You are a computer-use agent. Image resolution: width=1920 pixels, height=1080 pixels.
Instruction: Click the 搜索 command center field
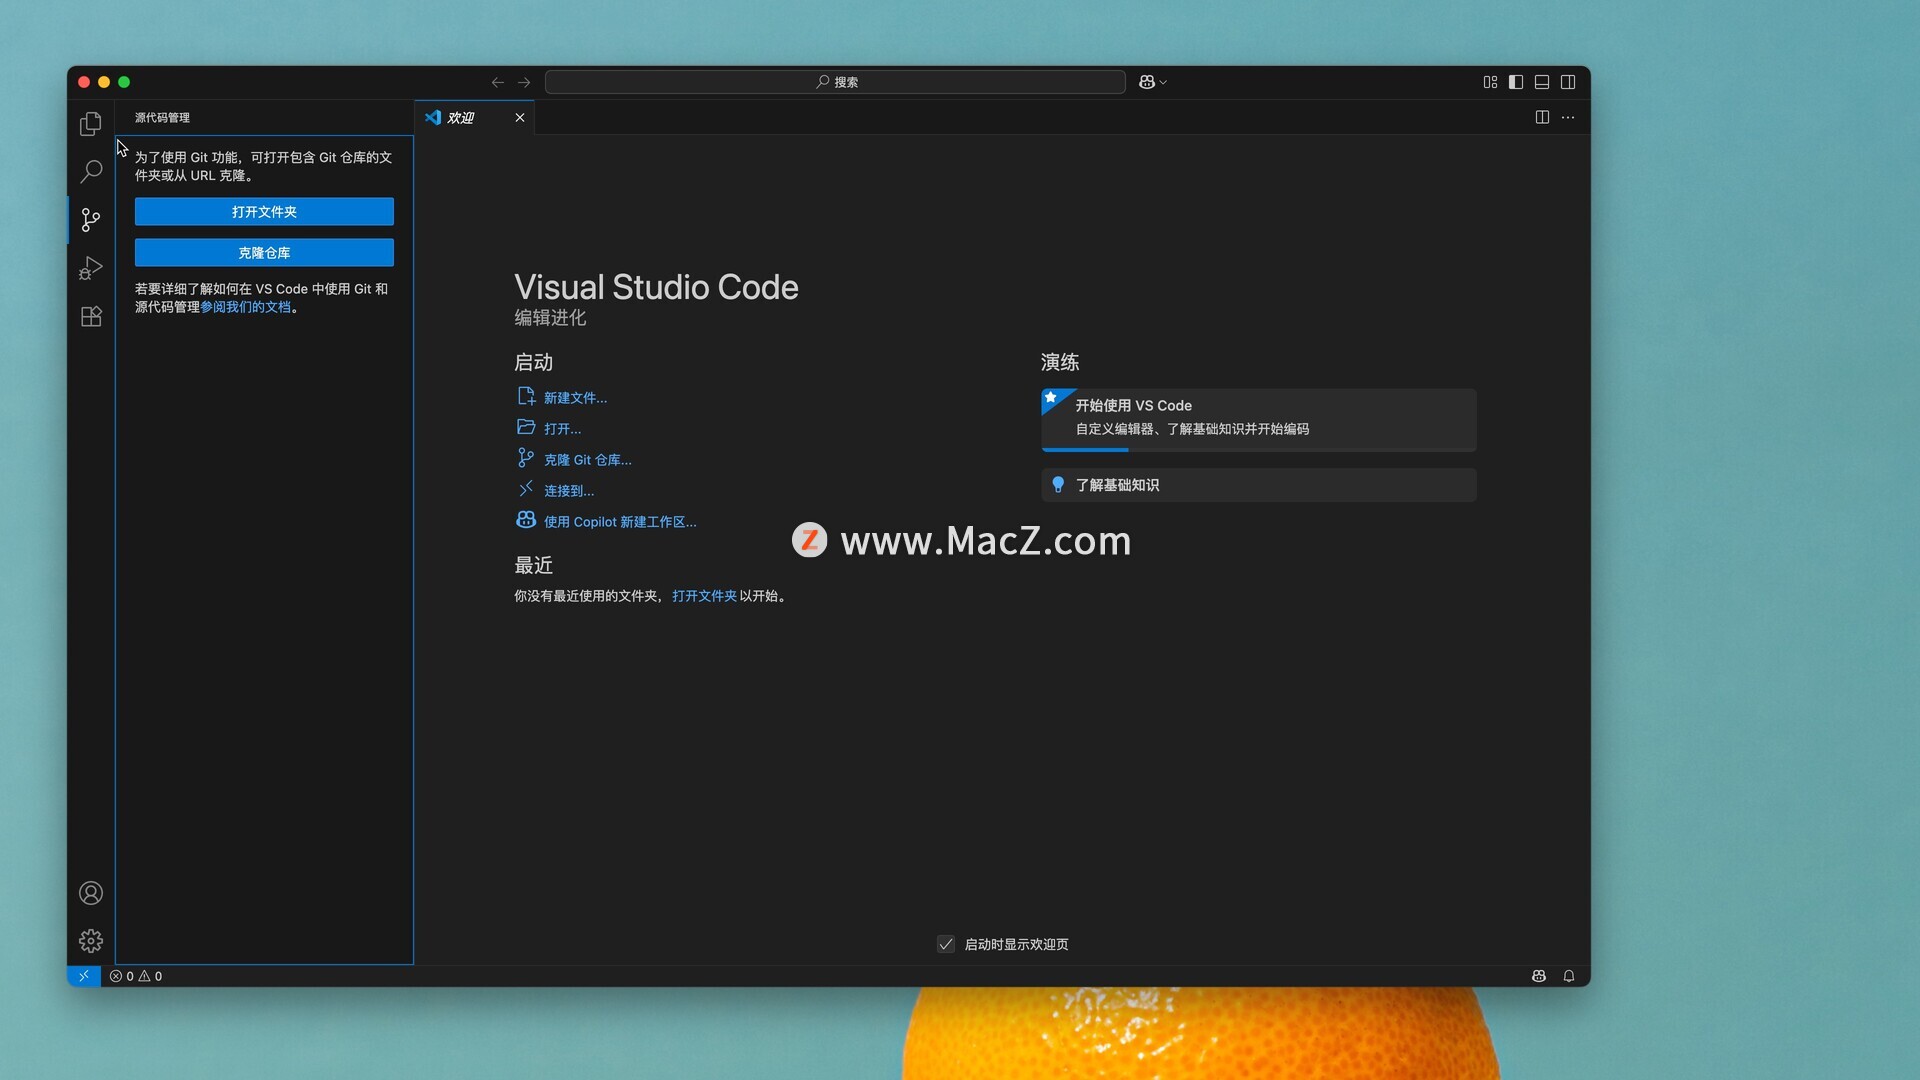(835, 82)
